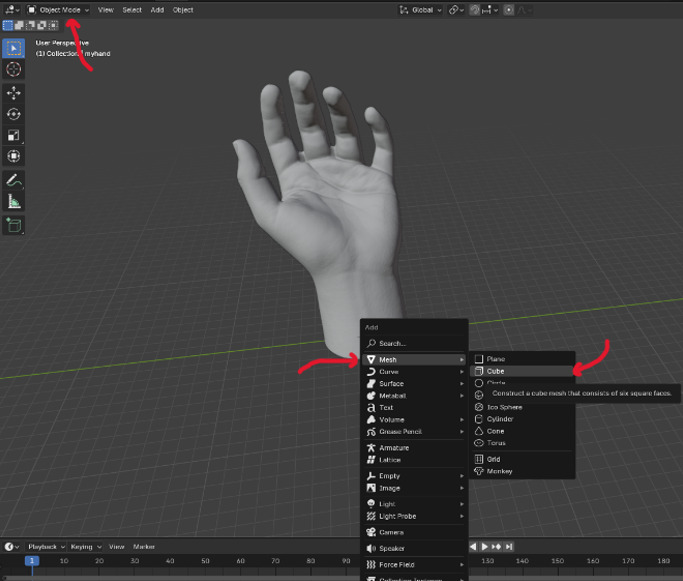
Task: Open the timeline Marker menu
Action: pyautogui.click(x=144, y=547)
